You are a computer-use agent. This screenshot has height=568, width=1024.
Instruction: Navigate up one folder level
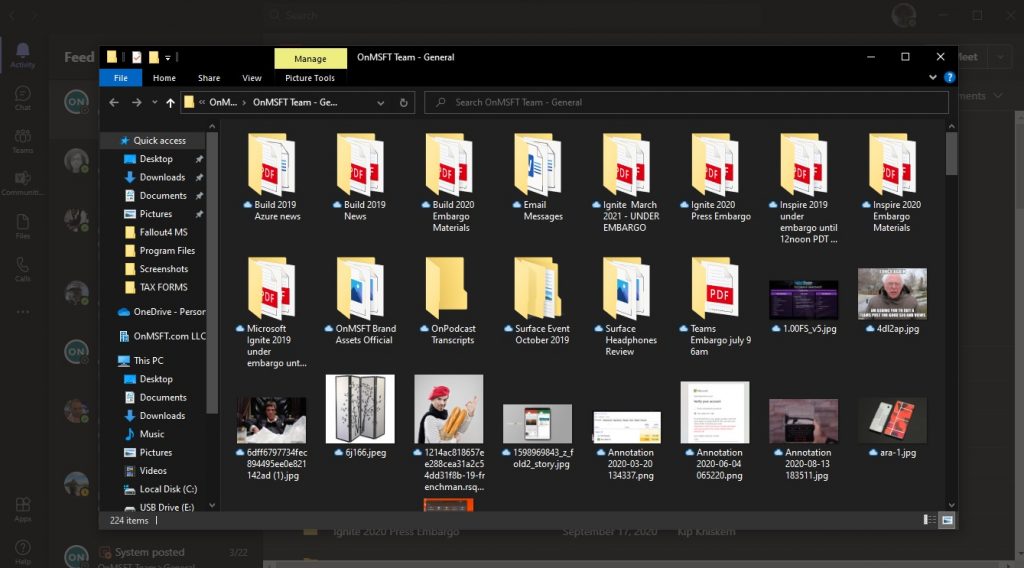[170, 103]
